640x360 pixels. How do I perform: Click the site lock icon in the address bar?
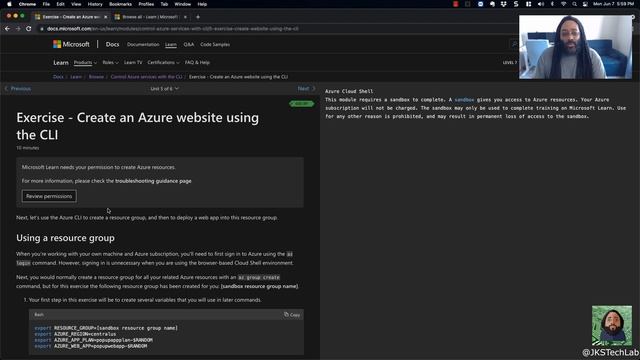coord(42,29)
